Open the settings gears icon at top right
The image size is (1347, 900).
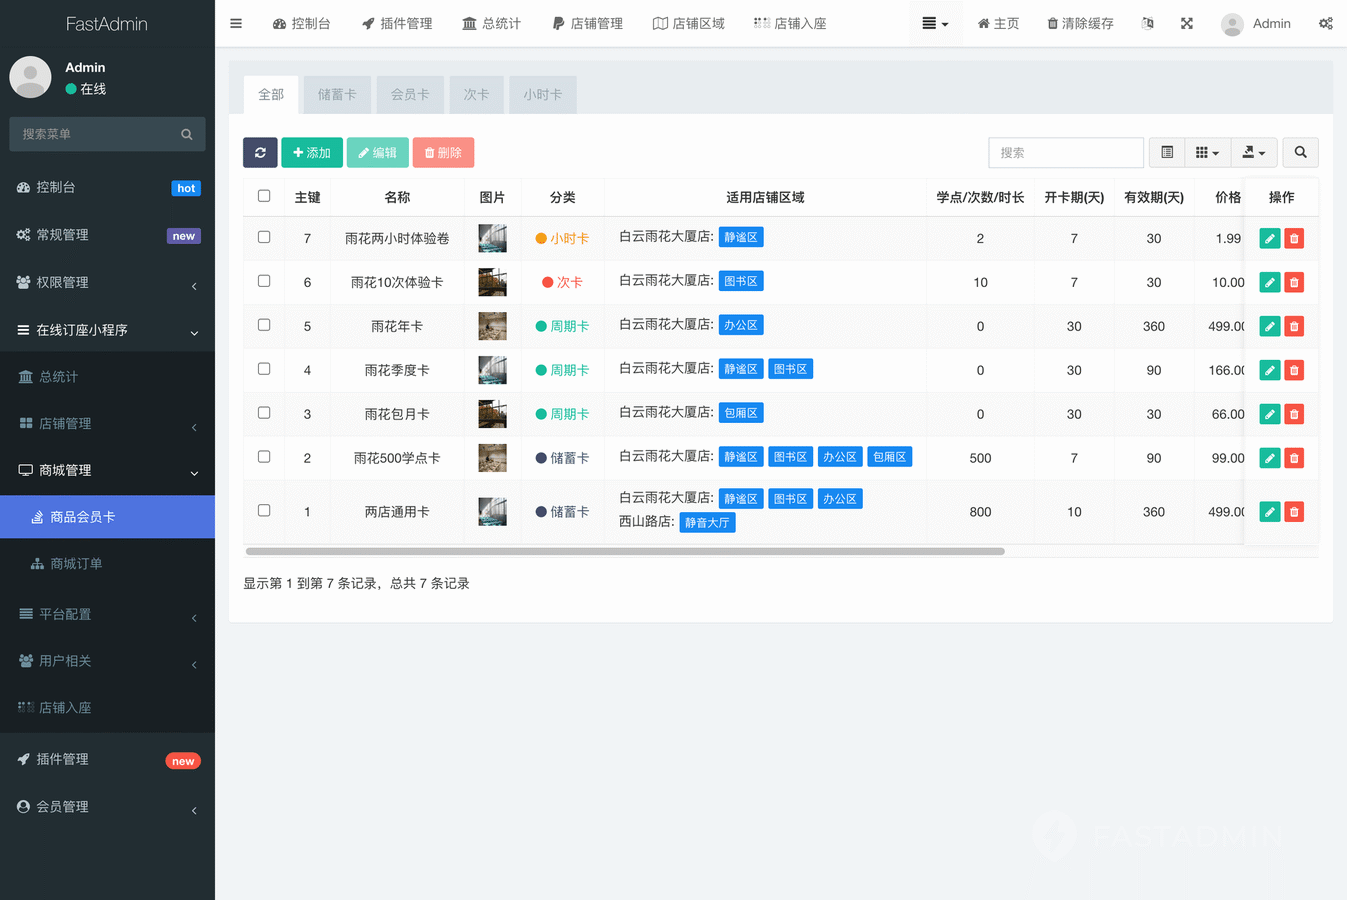(1325, 23)
